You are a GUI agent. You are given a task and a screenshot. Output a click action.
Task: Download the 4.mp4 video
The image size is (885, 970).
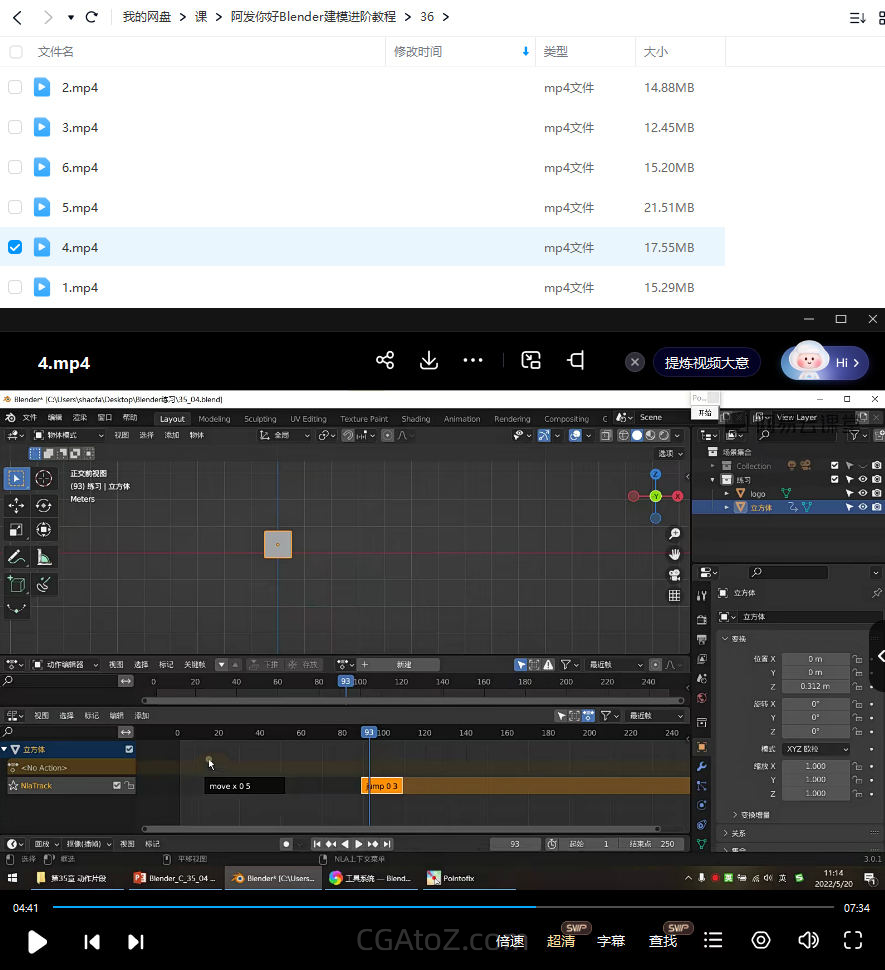429,361
